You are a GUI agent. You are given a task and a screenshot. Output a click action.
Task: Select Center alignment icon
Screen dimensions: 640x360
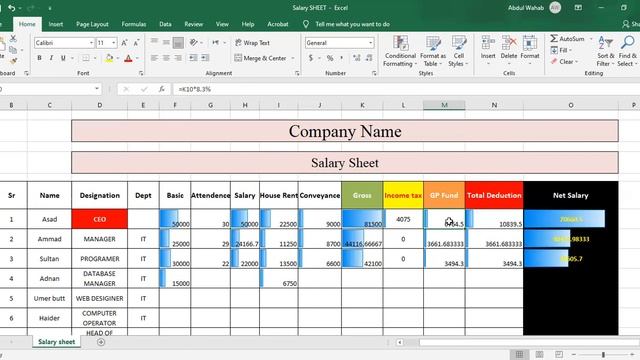166,58
